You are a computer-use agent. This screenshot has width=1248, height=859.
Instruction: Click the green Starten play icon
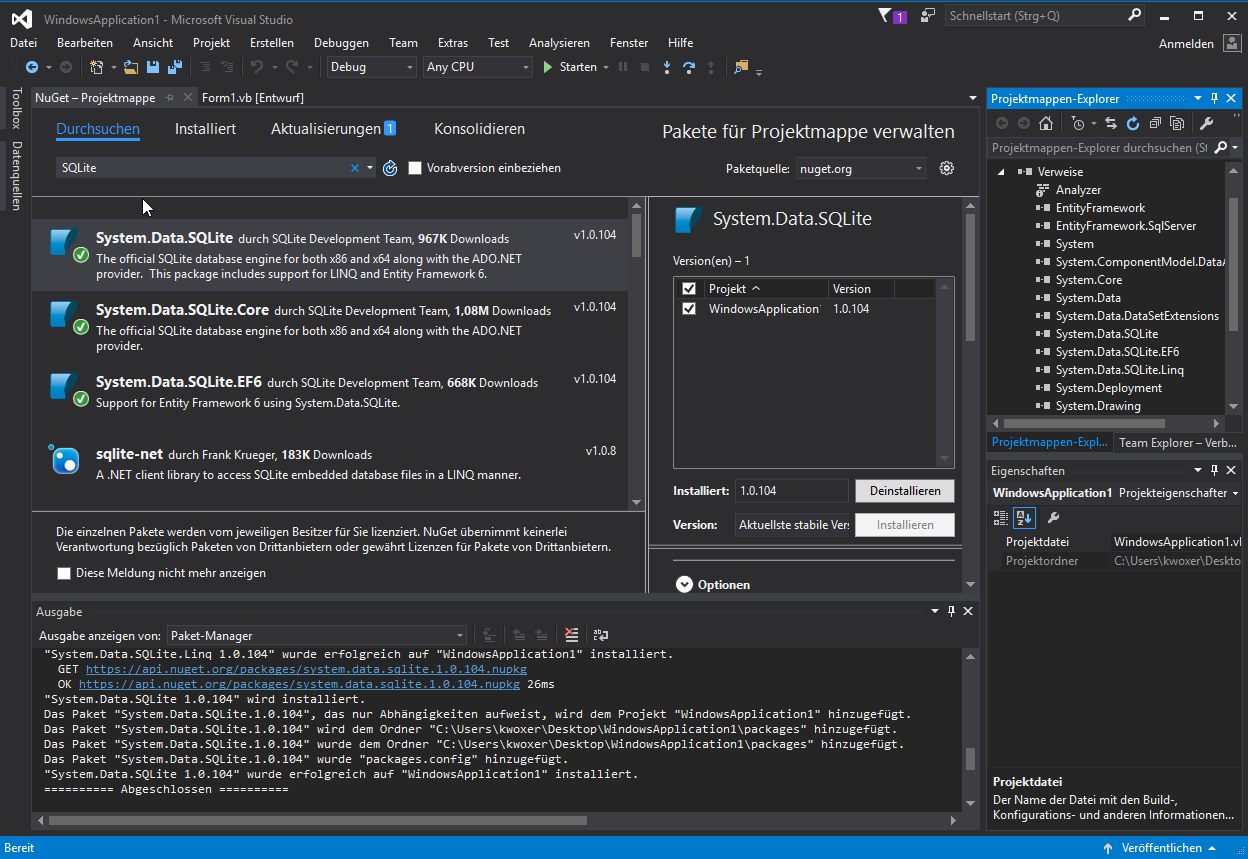[x=547, y=67]
